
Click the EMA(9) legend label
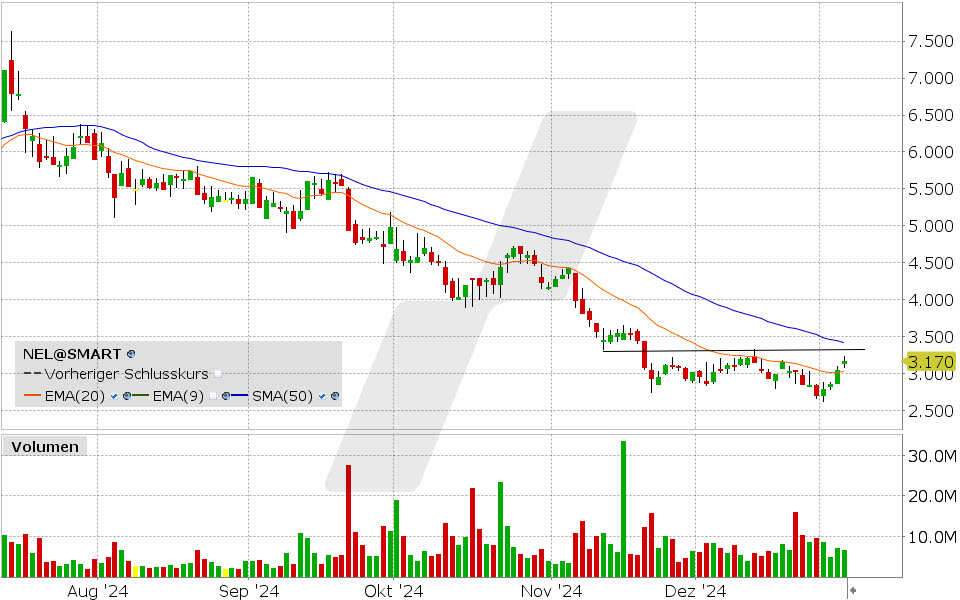(x=178, y=396)
